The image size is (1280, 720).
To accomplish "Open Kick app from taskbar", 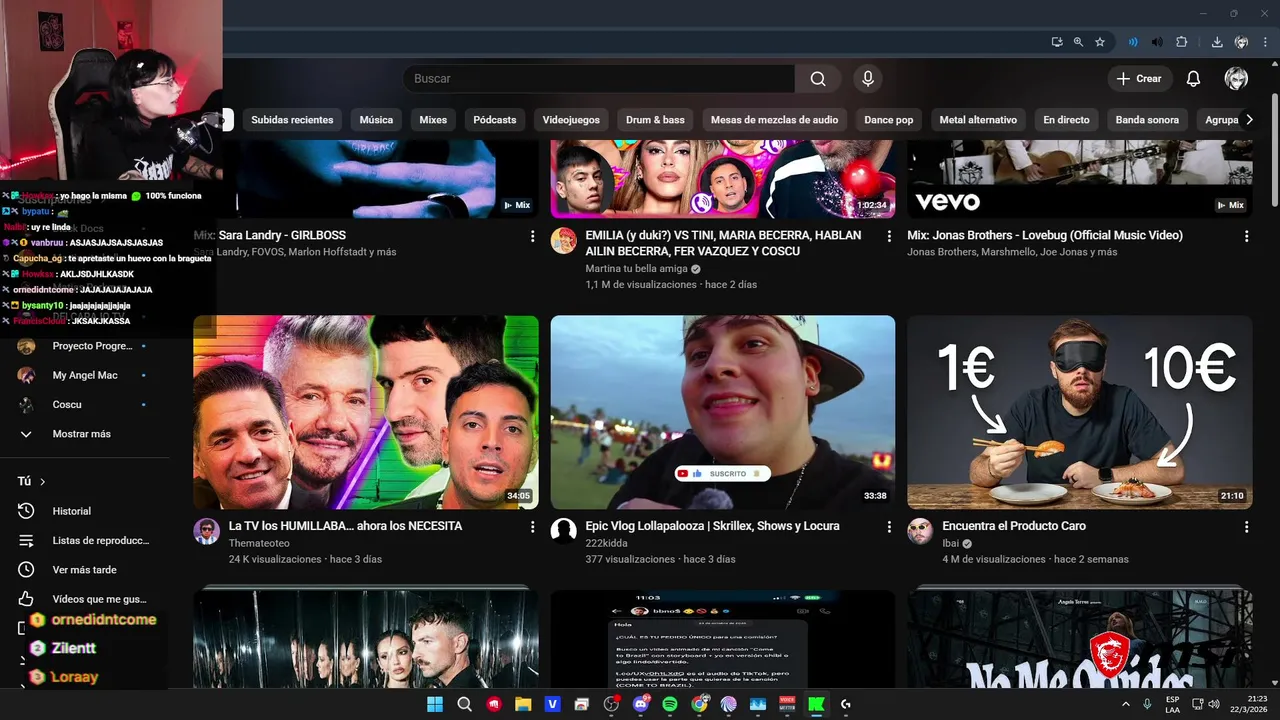I will (x=817, y=704).
